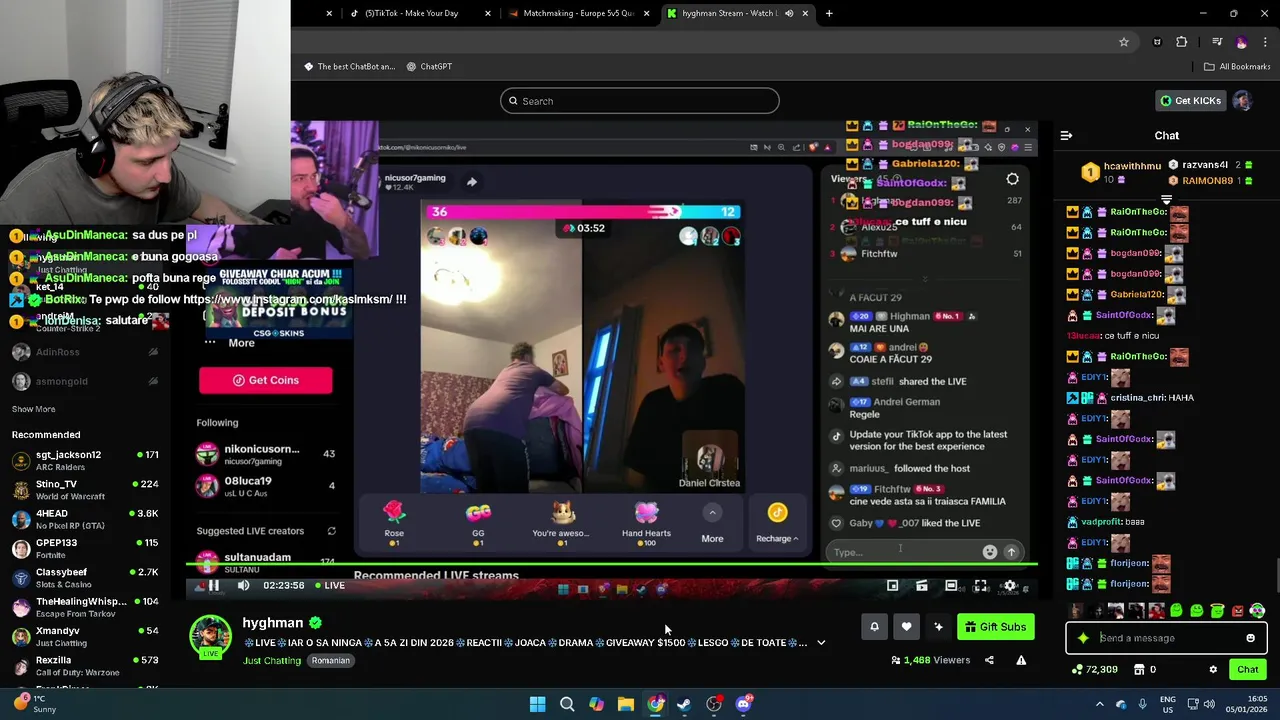Open File Explorer from taskbar
The height and width of the screenshot is (720, 1280).
click(x=625, y=704)
